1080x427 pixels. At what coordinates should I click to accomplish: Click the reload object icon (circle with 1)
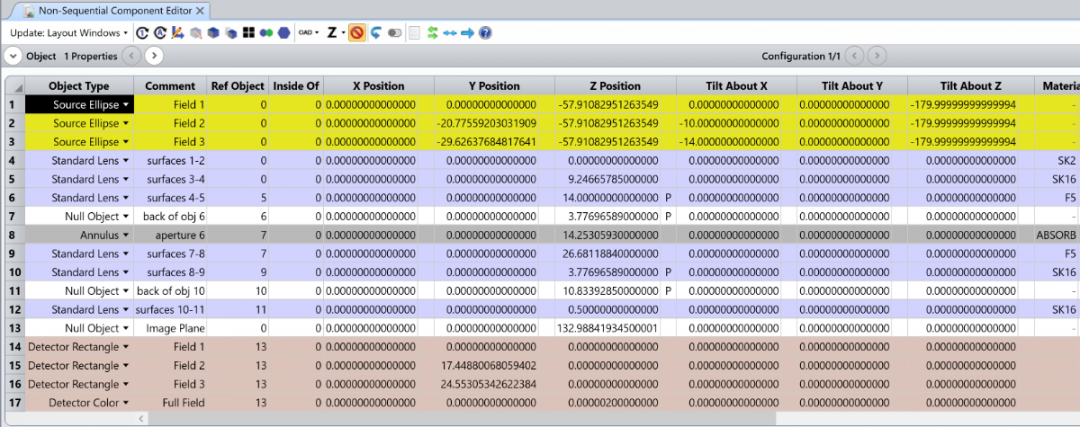coord(143,32)
